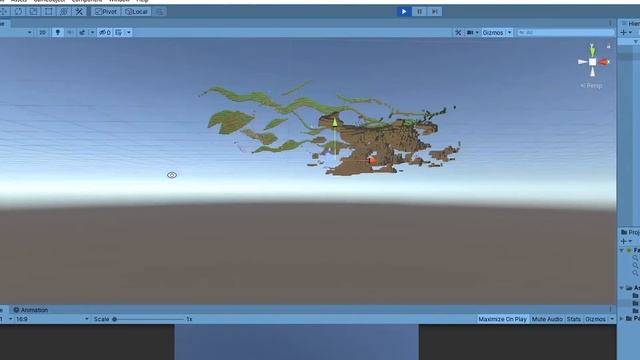
Task: Open the Create (+) menu in Hierarchy panel
Action: pyautogui.click(x=626, y=32)
